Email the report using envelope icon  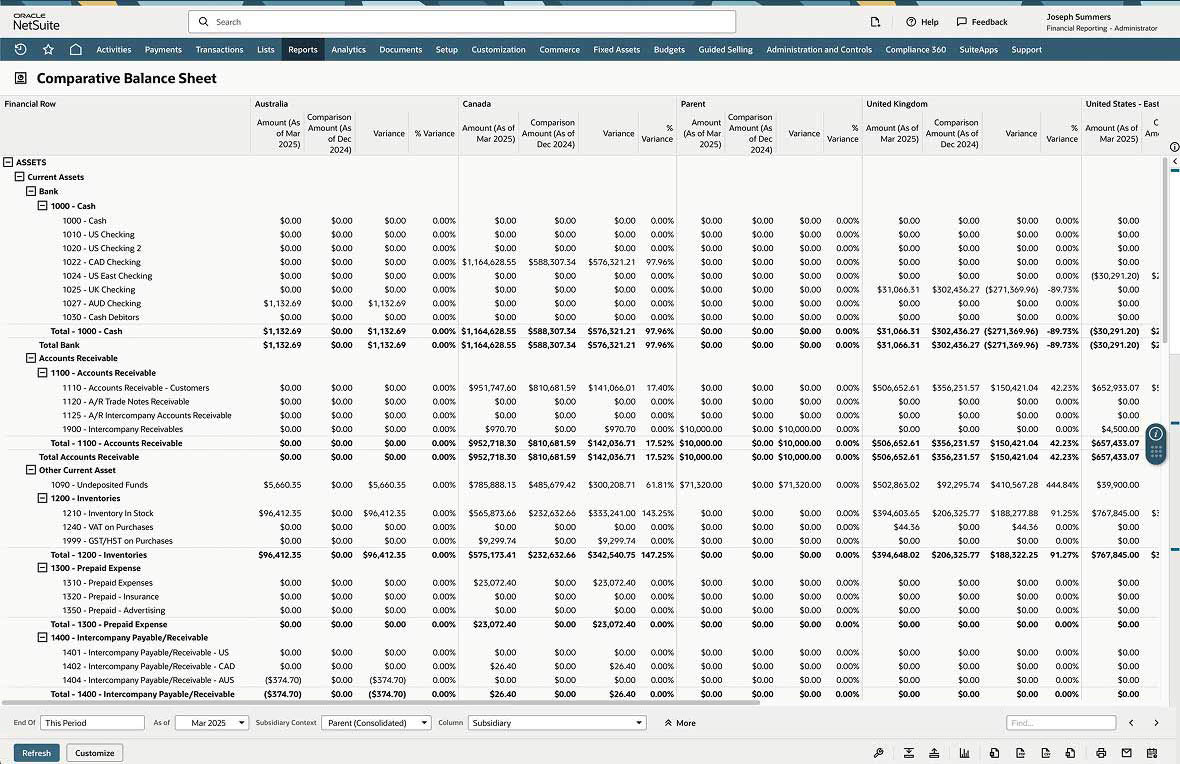click(1126, 753)
